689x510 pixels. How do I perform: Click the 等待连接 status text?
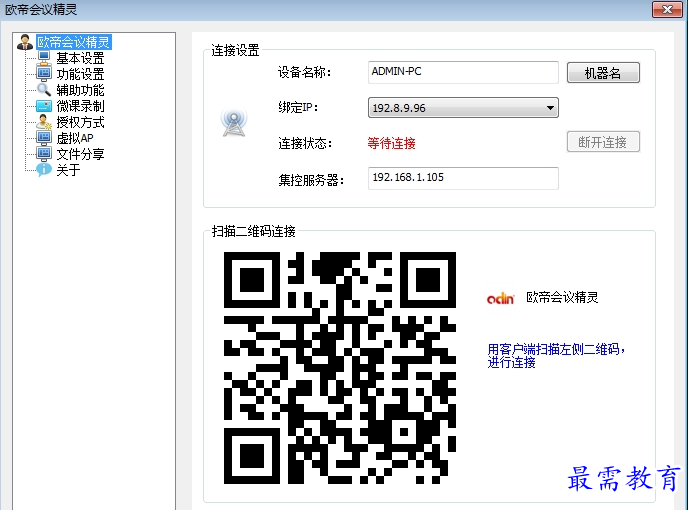[392, 143]
